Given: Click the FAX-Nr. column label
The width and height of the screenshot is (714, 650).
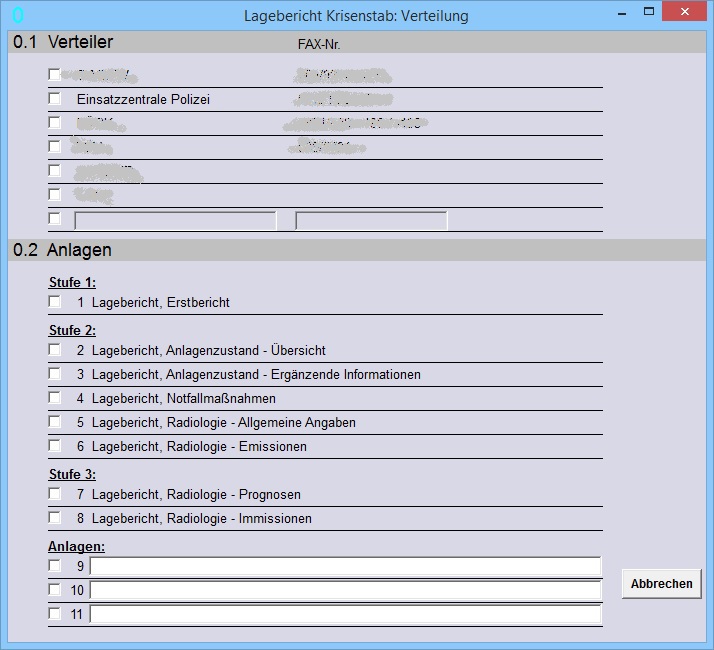Looking at the screenshot, I should coord(319,44).
